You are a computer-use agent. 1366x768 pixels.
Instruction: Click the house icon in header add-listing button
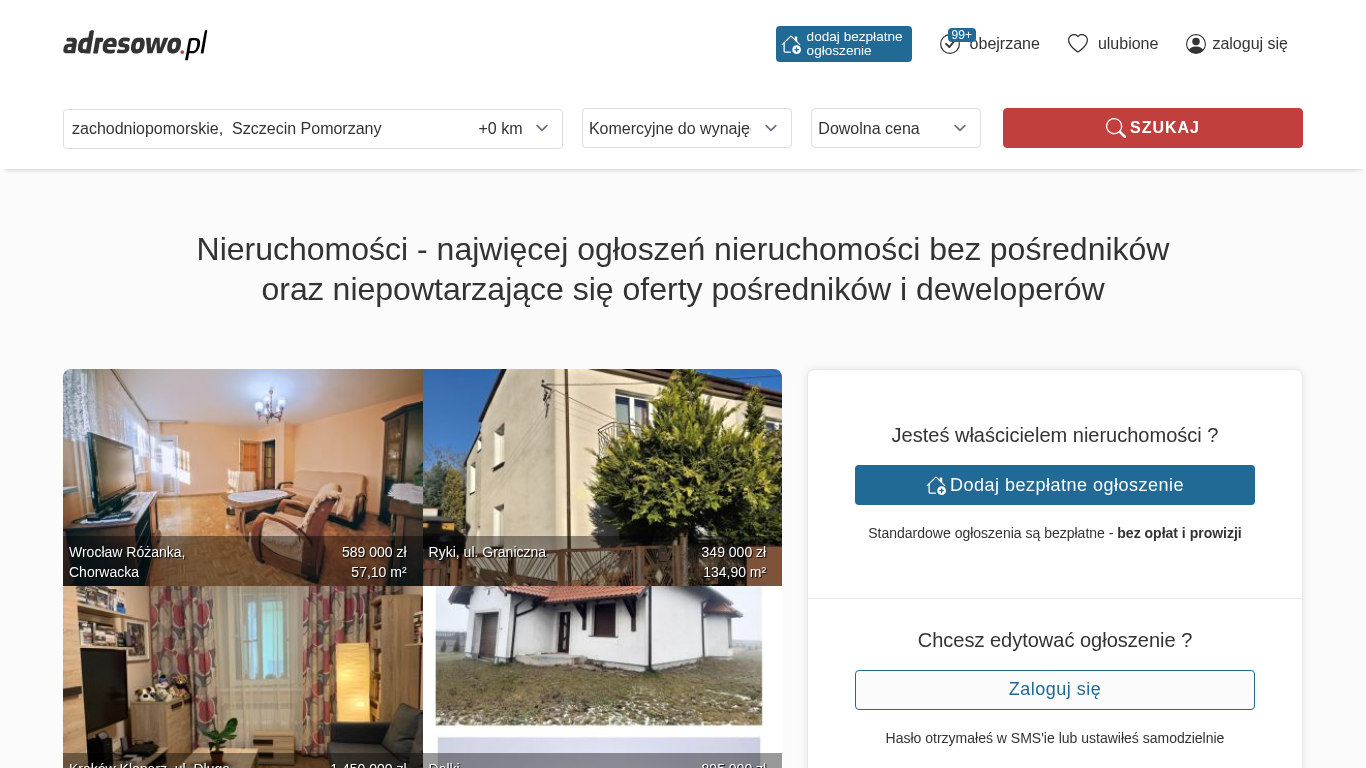791,44
